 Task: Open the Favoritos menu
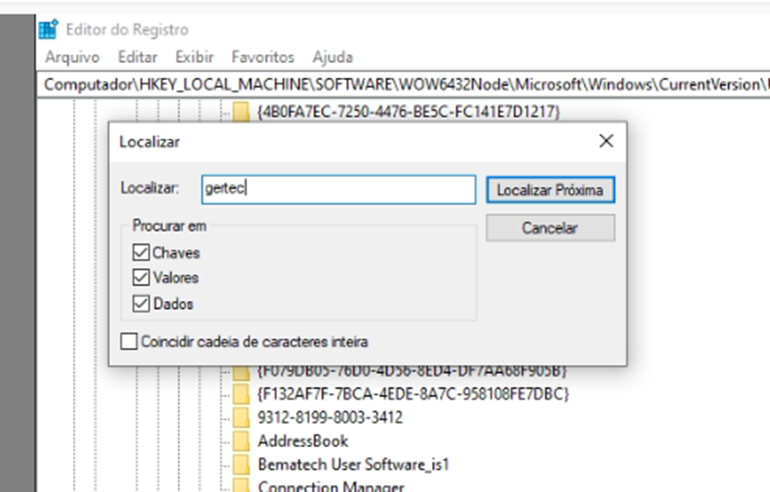point(263,57)
